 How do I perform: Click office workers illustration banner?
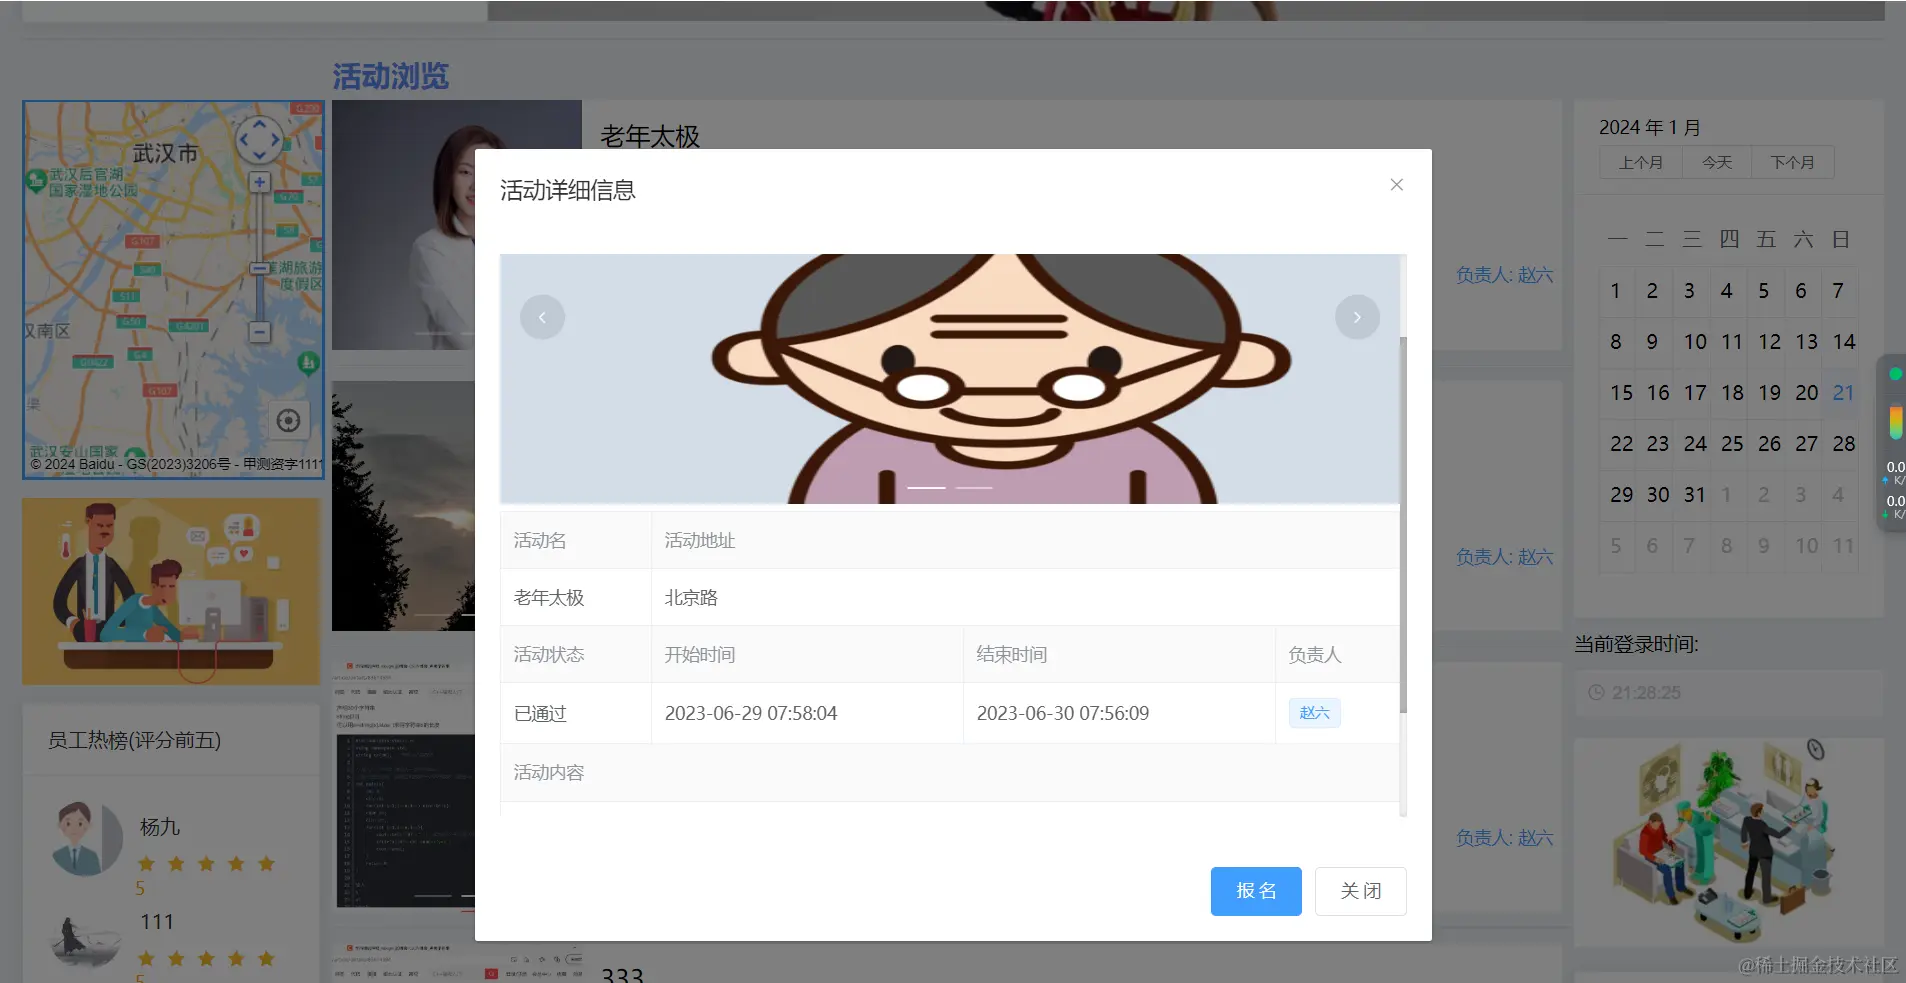(x=171, y=591)
